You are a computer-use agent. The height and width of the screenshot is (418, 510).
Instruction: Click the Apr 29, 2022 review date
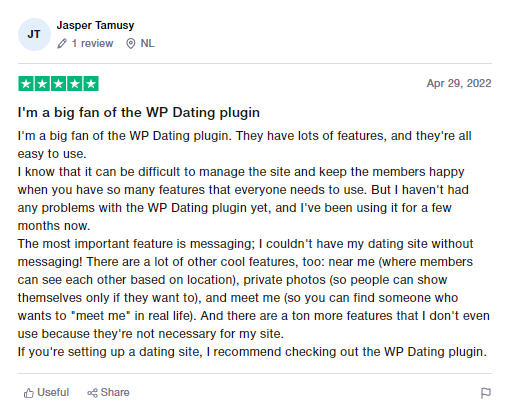[x=459, y=83]
